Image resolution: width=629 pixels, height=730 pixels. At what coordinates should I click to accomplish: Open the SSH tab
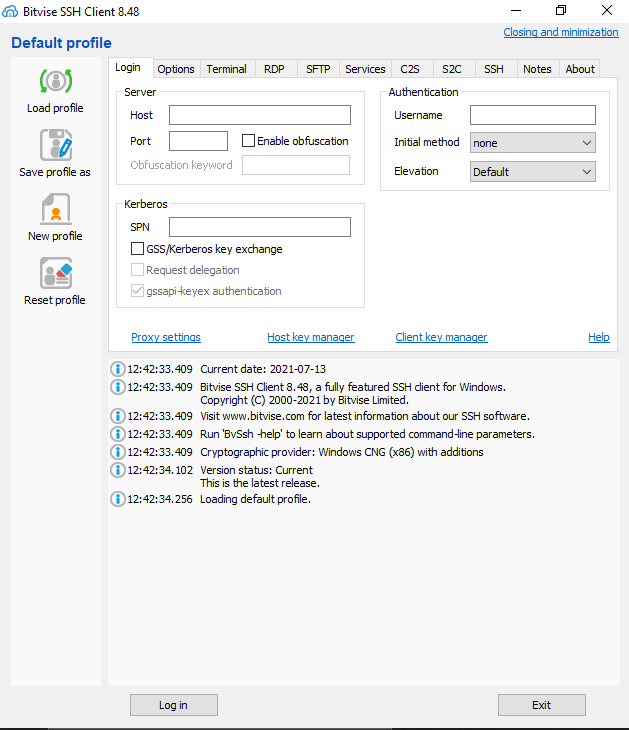click(x=494, y=69)
